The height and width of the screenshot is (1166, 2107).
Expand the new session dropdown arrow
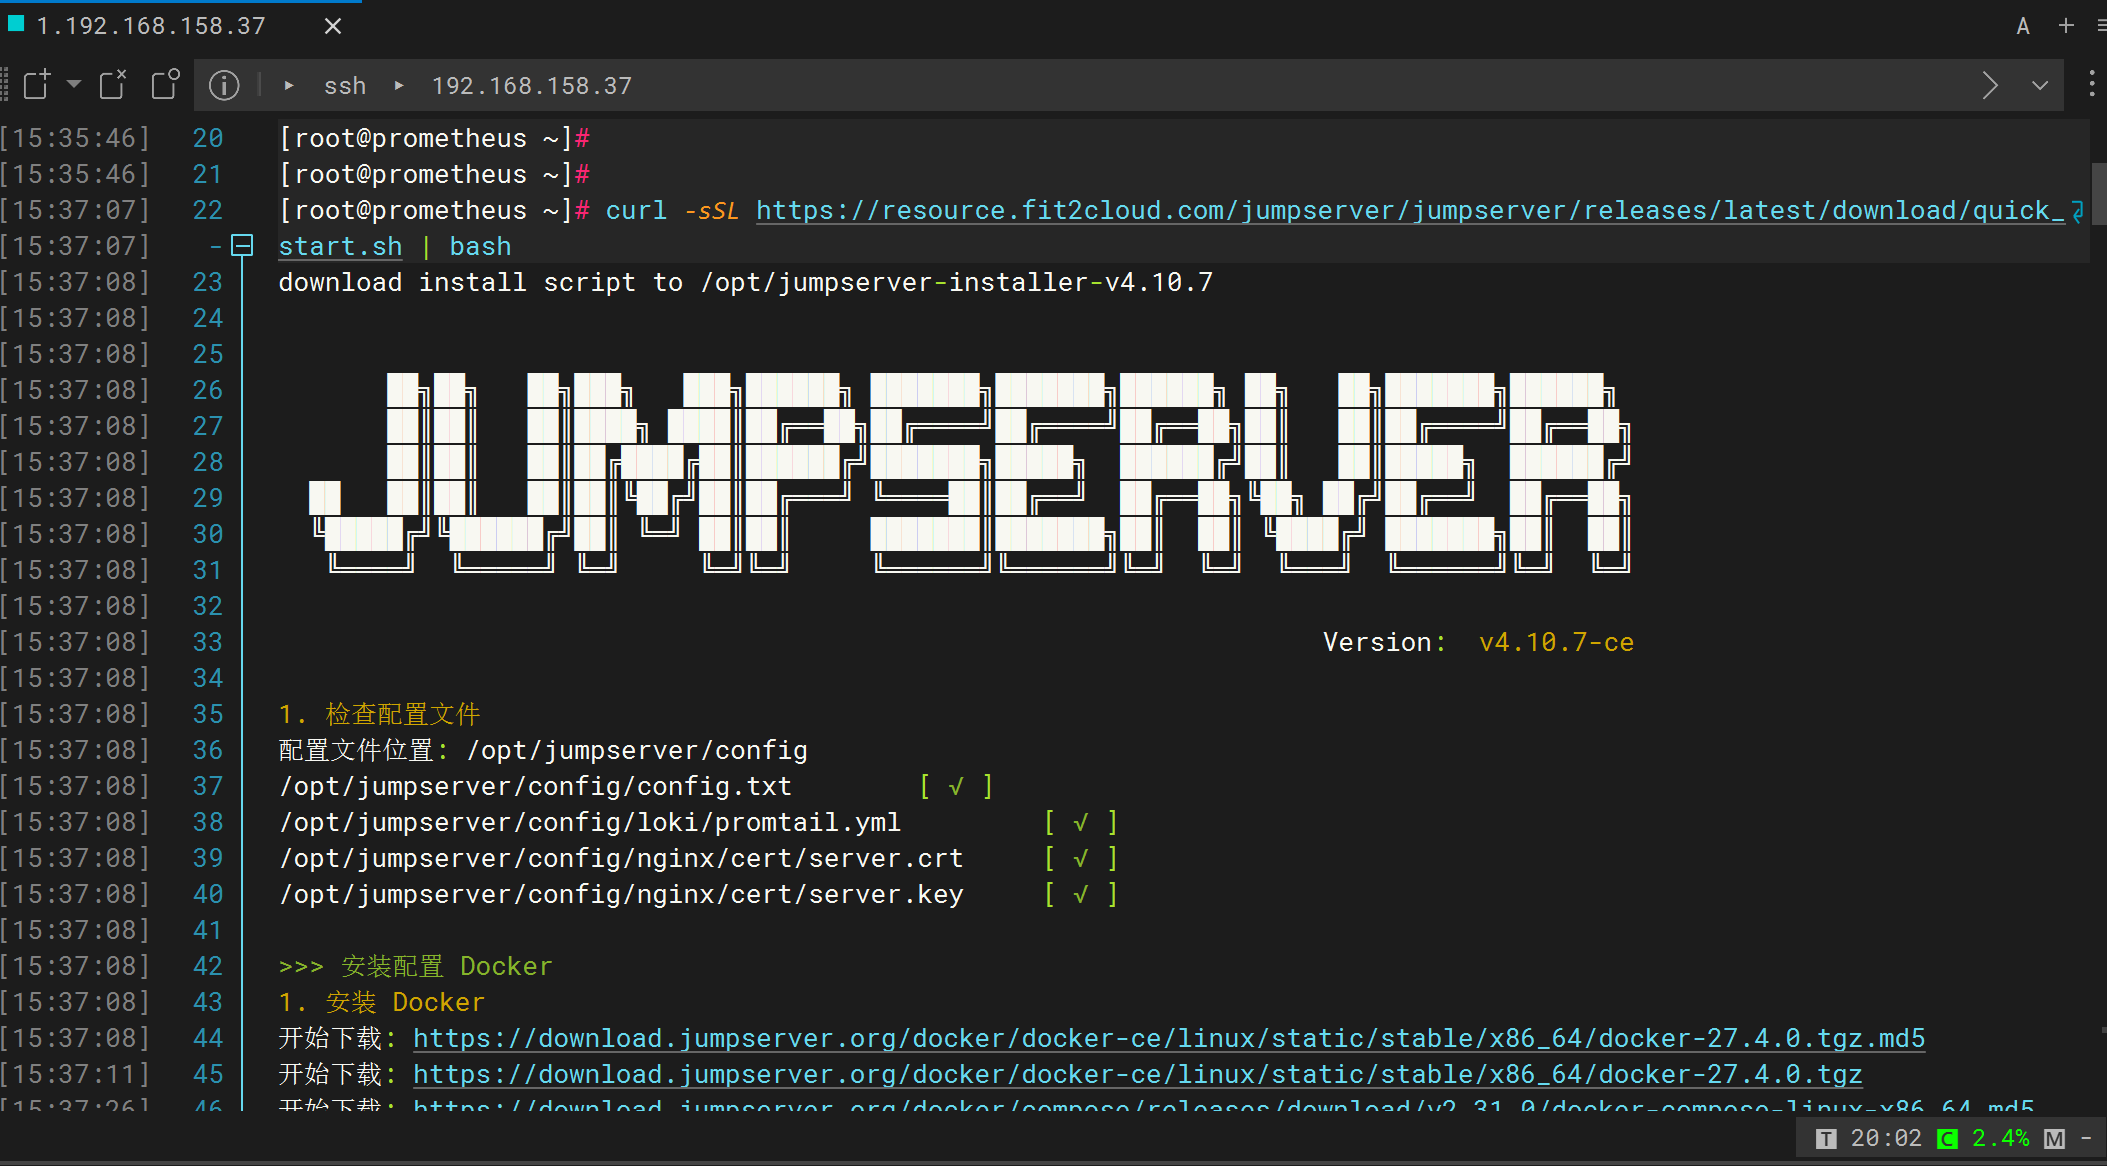[74, 85]
